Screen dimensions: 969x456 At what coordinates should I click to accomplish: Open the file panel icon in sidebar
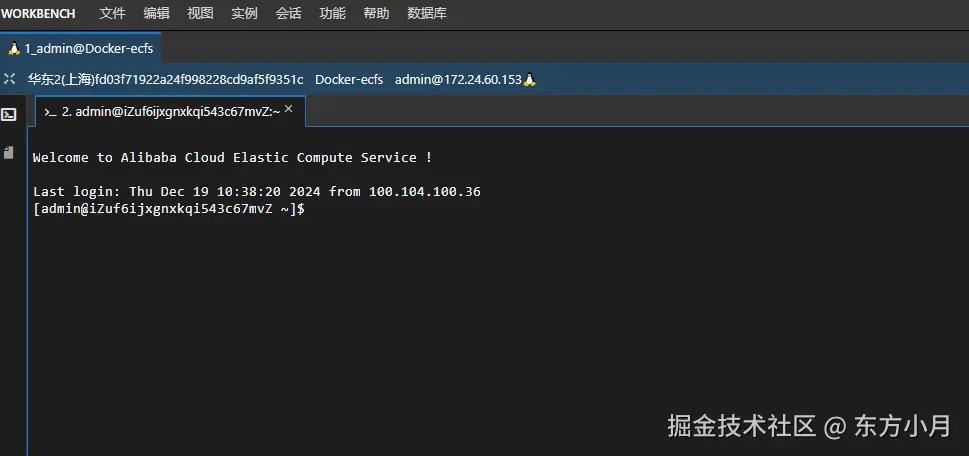(x=9, y=153)
